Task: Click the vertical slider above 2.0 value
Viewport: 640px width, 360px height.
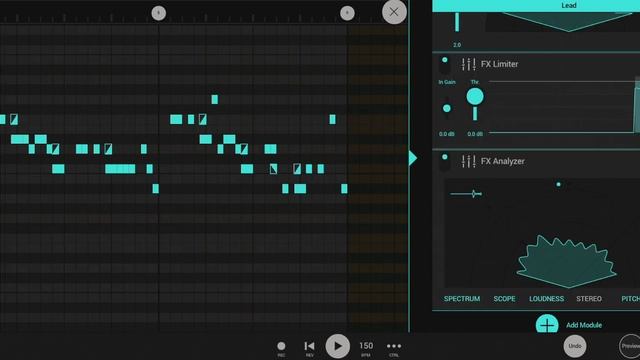Action: pos(457,22)
